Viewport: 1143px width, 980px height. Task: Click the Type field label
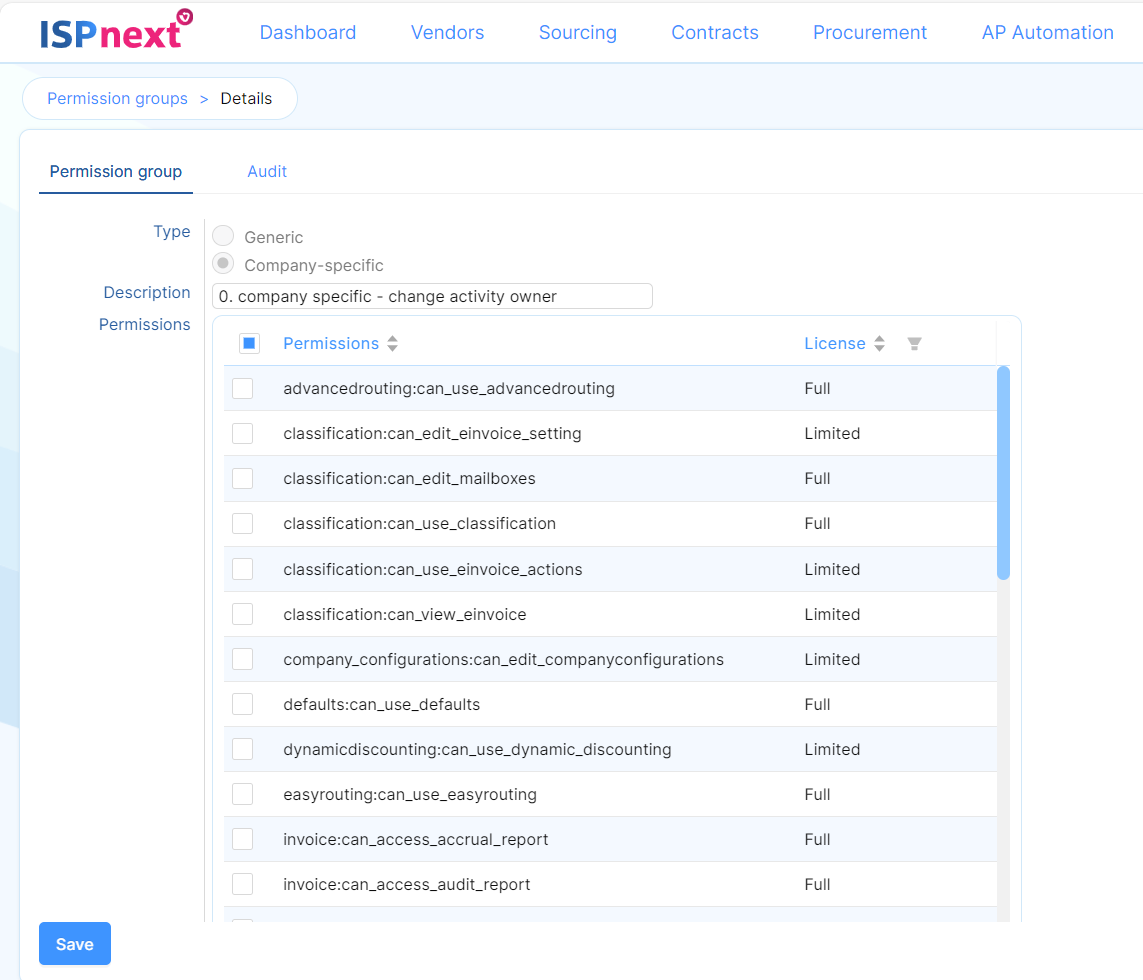pyautogui.click(x=172, y=232)
